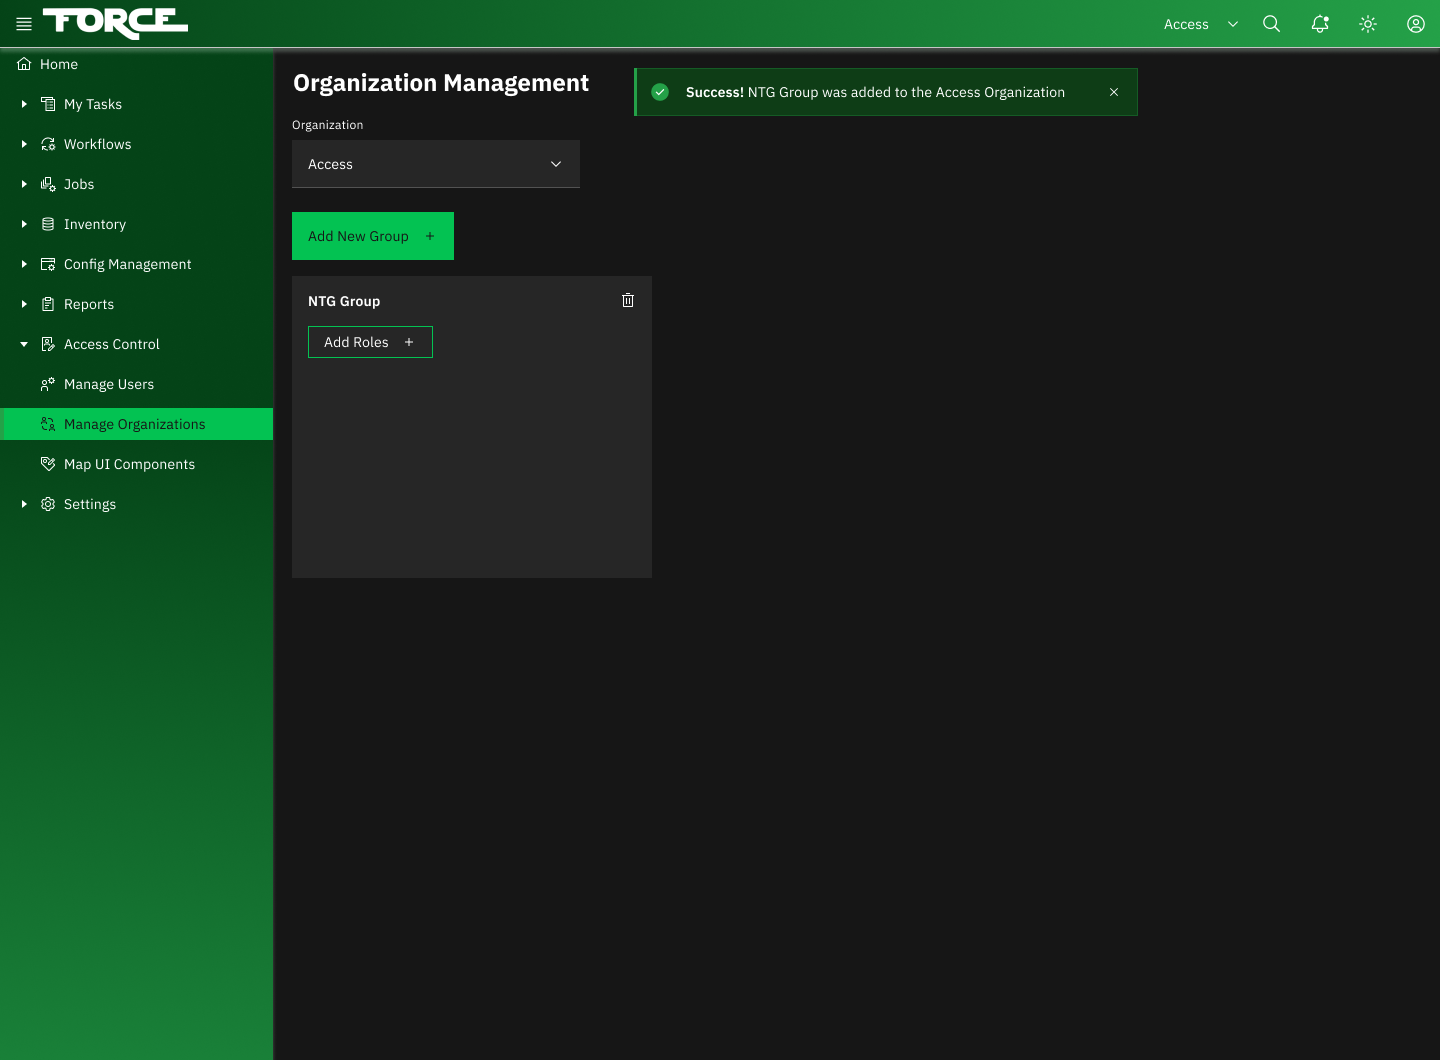The width and height of the screenshot is (1440, 1060).
Task: Dismiss the success notification
Action: coord(1113,92)
